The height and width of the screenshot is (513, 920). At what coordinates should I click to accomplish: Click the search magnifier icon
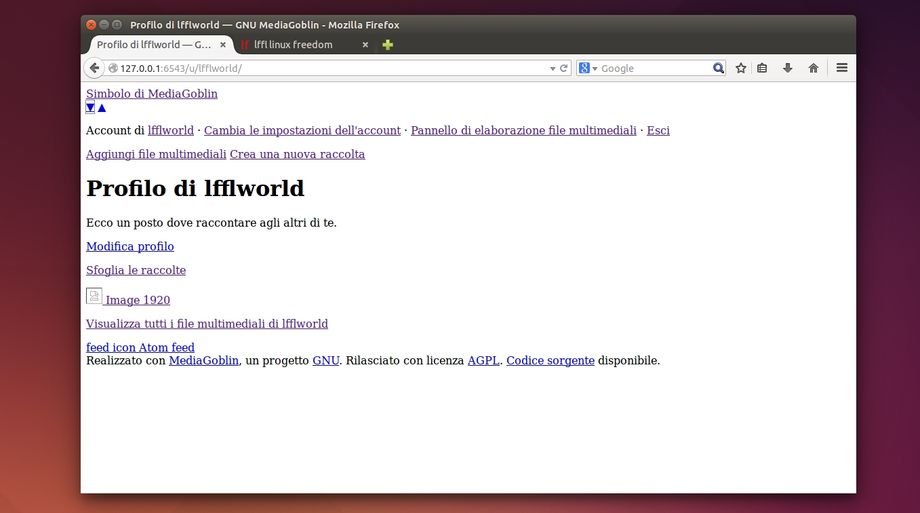point(718,68)
